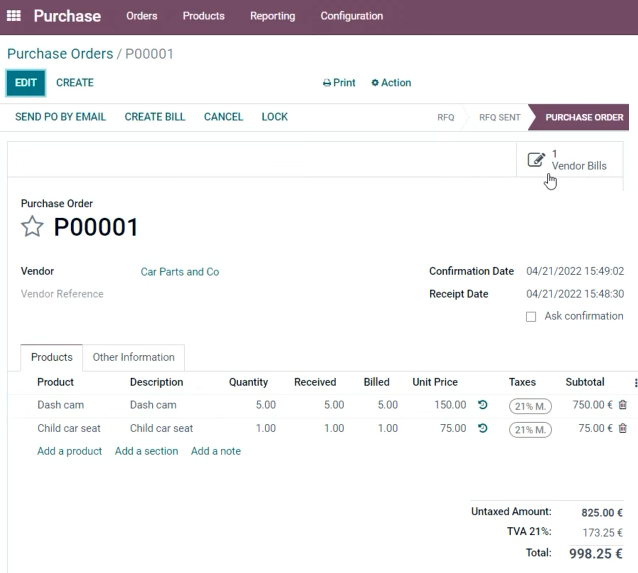Viewport: 638px width, 573px height.
Task: Open the Print dropdown menu
Action: (x=339, y=83)
